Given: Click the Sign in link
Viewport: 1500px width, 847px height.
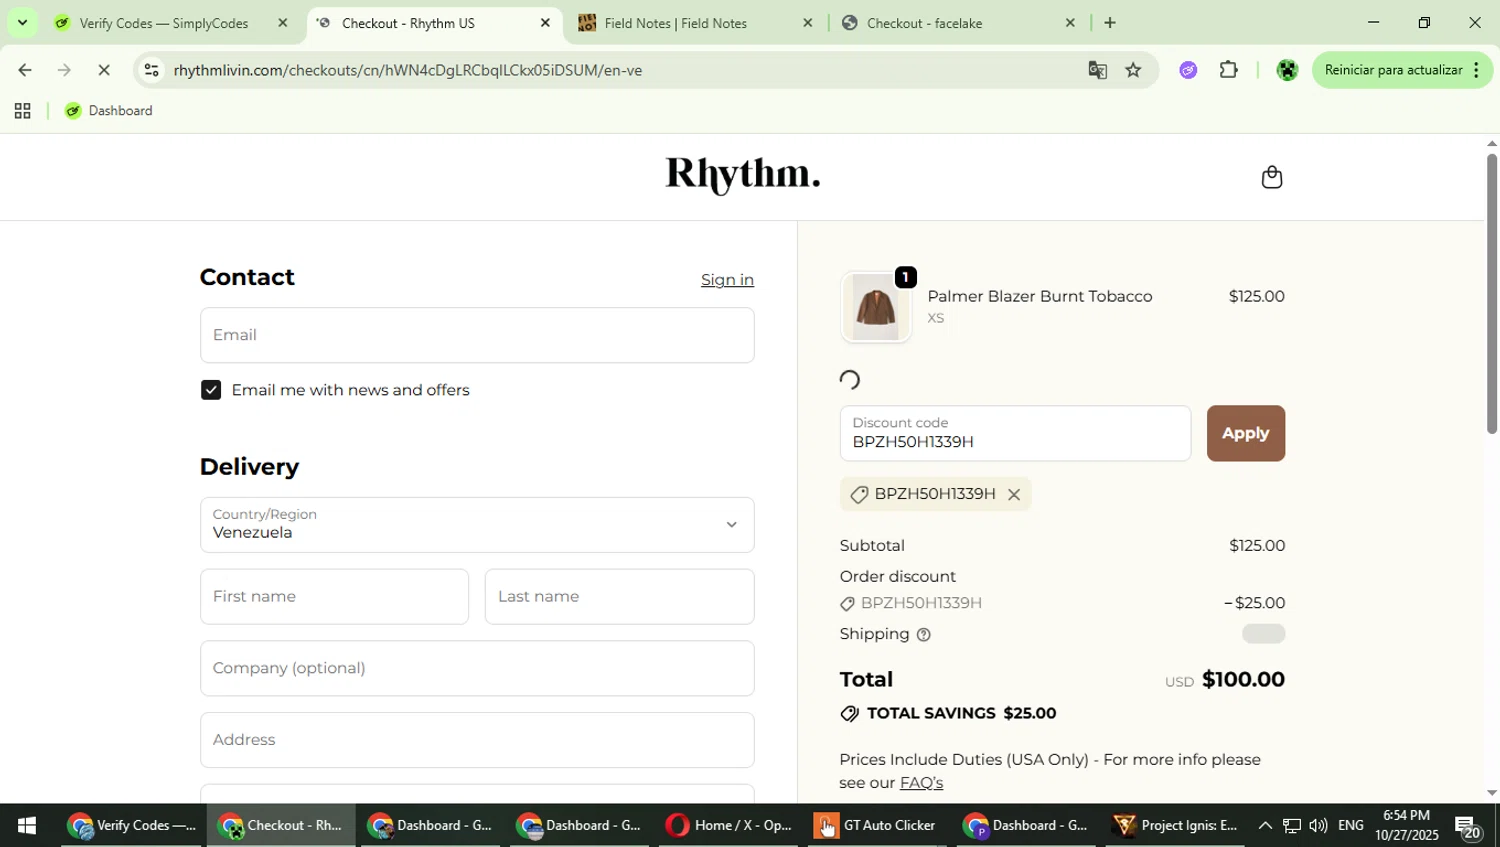Looking at the screenshot, I should [x=727, y=280].
